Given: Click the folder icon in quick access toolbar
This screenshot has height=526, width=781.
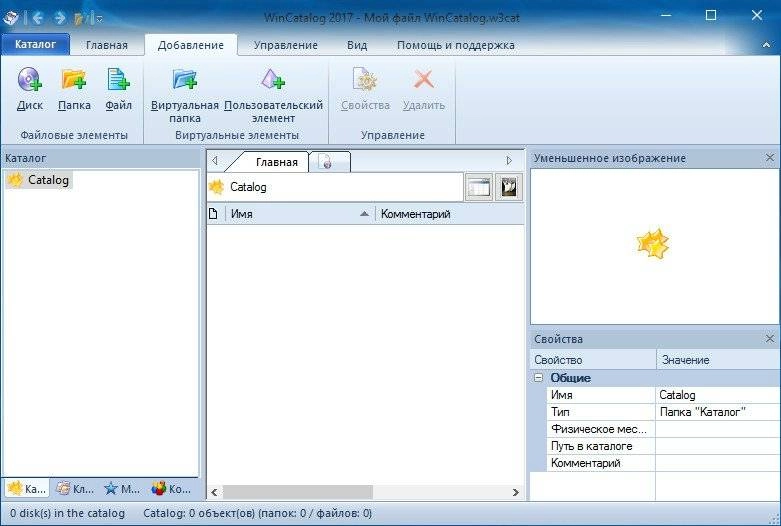Looking at the screenshot, I should coord(81,19).
